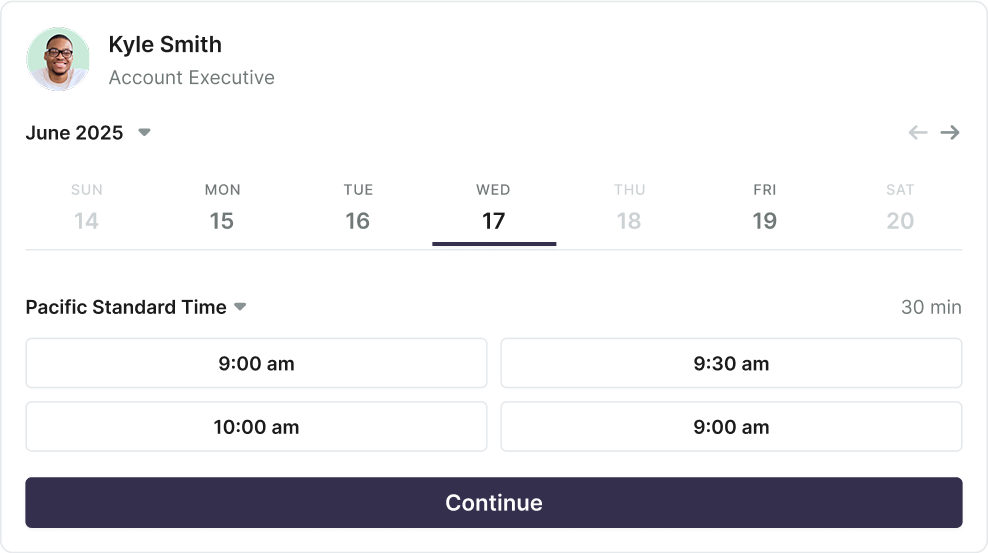Select Tuesday the 16th

pyautogui.click(x=358, y=208)
